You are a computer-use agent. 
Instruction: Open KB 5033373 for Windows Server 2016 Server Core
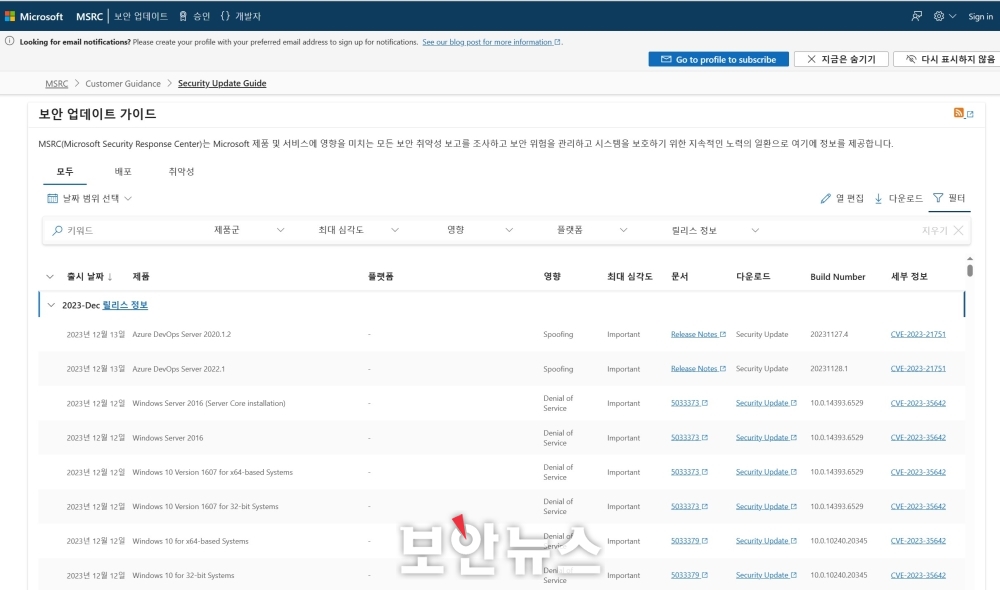pos(689,403)
